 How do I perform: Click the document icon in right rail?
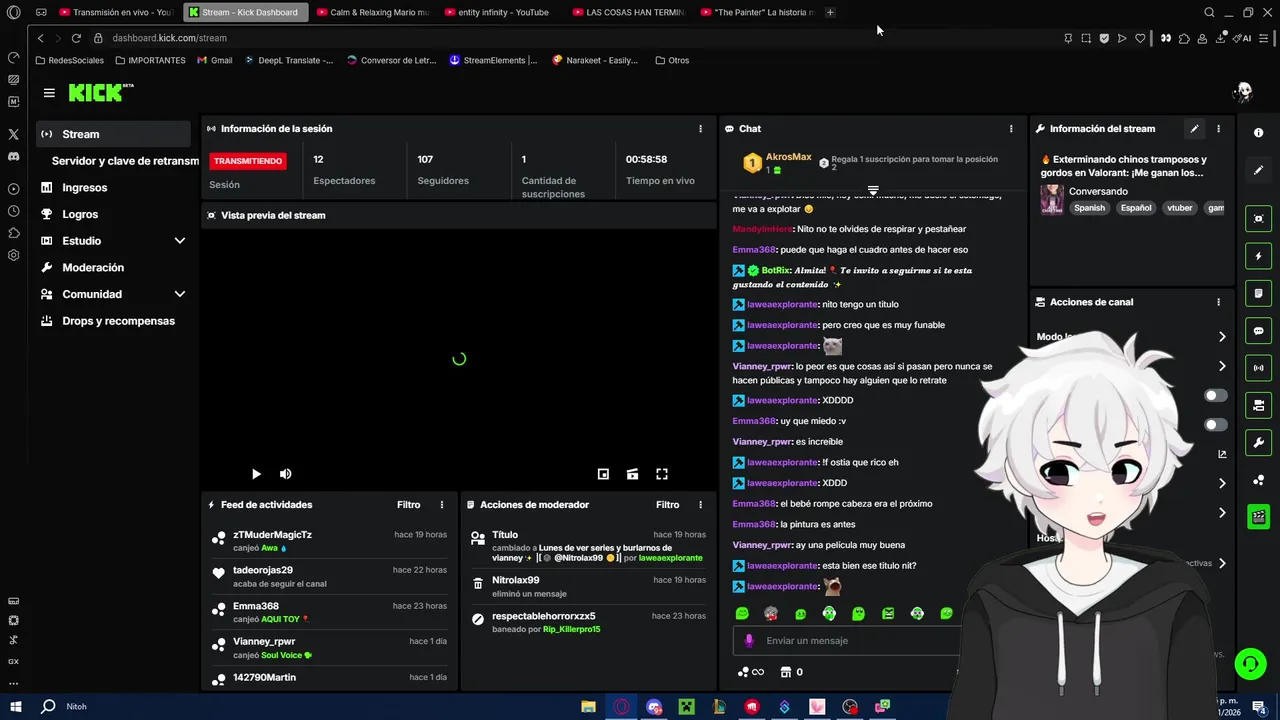(x=1258, y=294)
